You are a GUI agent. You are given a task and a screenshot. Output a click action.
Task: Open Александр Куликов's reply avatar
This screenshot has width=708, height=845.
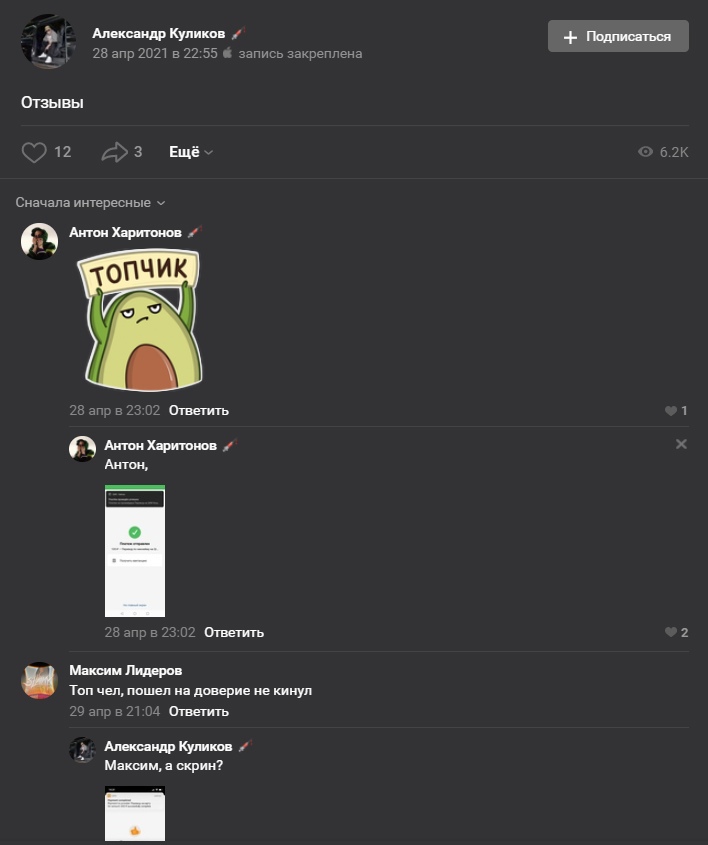click(82, 750)
